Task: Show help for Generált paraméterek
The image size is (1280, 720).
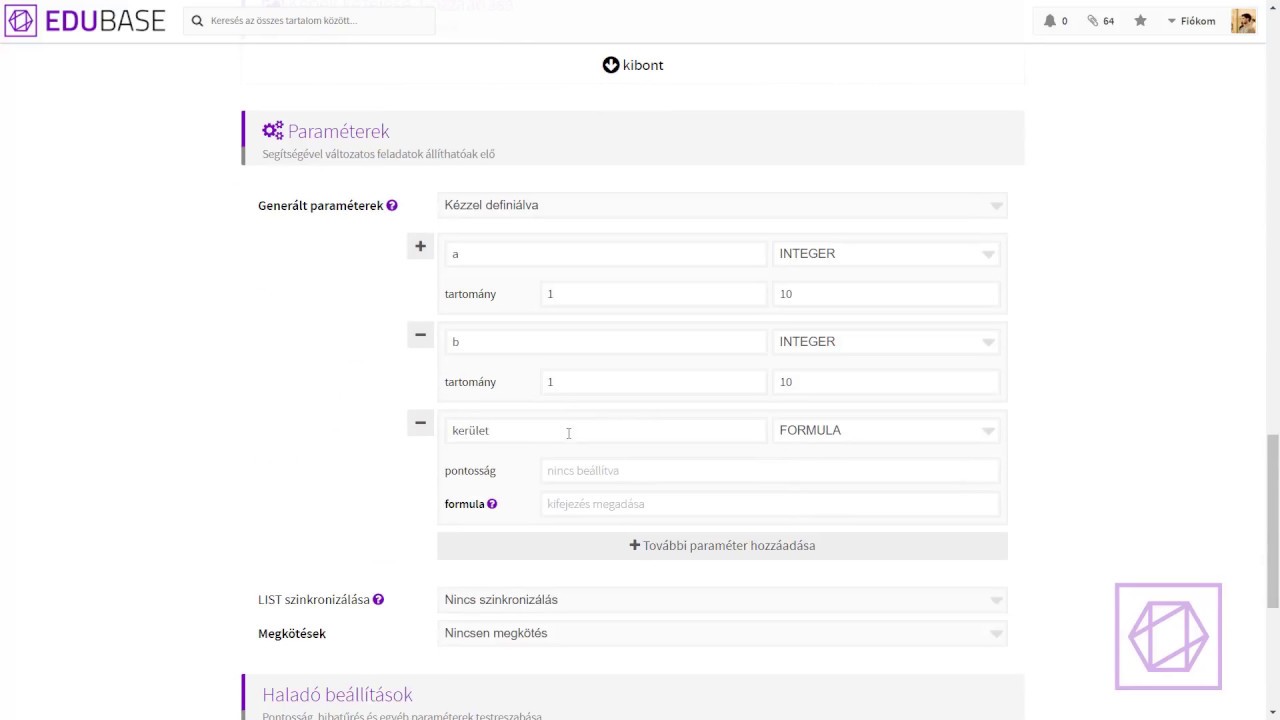Action: tap(392, 206)
